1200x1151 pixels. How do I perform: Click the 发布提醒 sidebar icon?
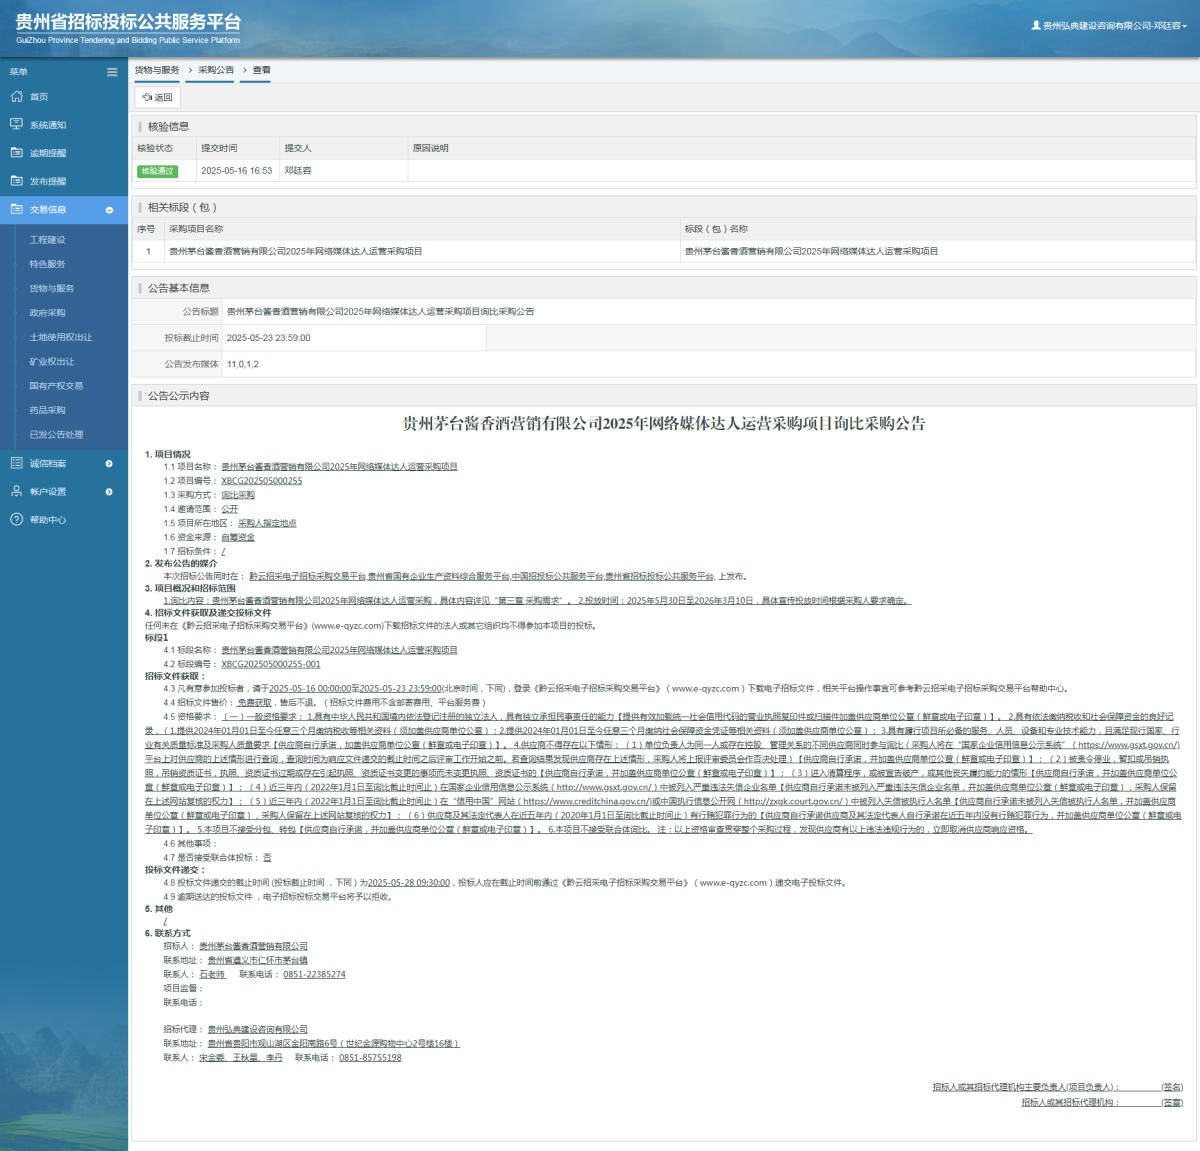point(16,181)
